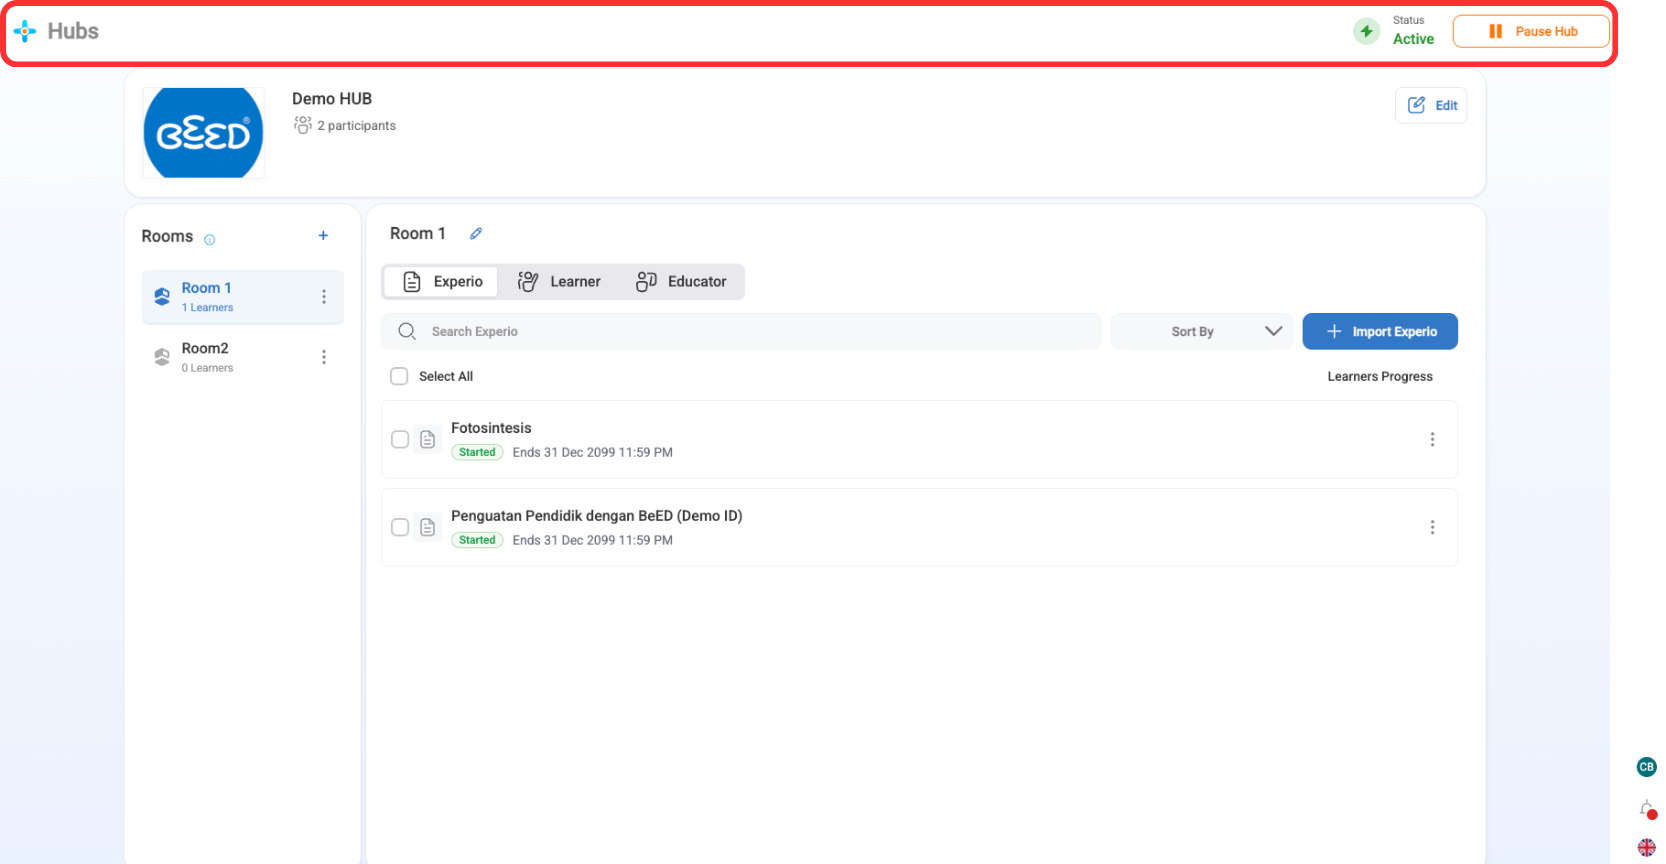Click the 2 participants label
This screenshot has height=864, width=1666.
coord(356,126)
